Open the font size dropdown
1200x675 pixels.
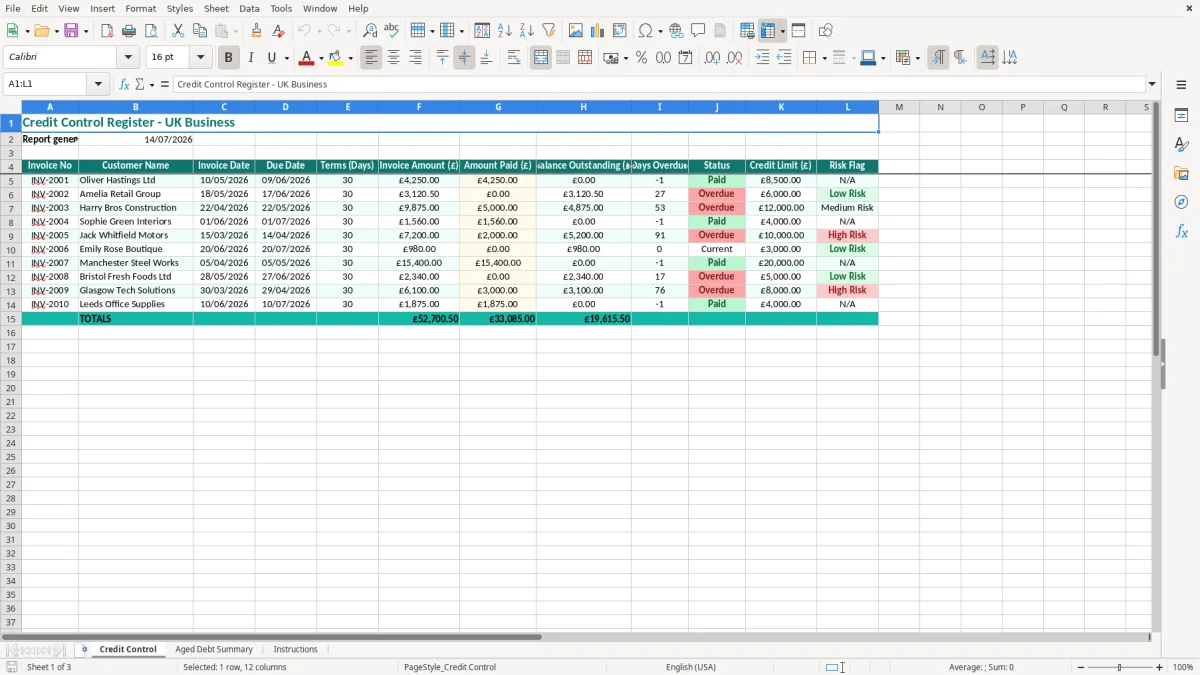click(200, 58)
